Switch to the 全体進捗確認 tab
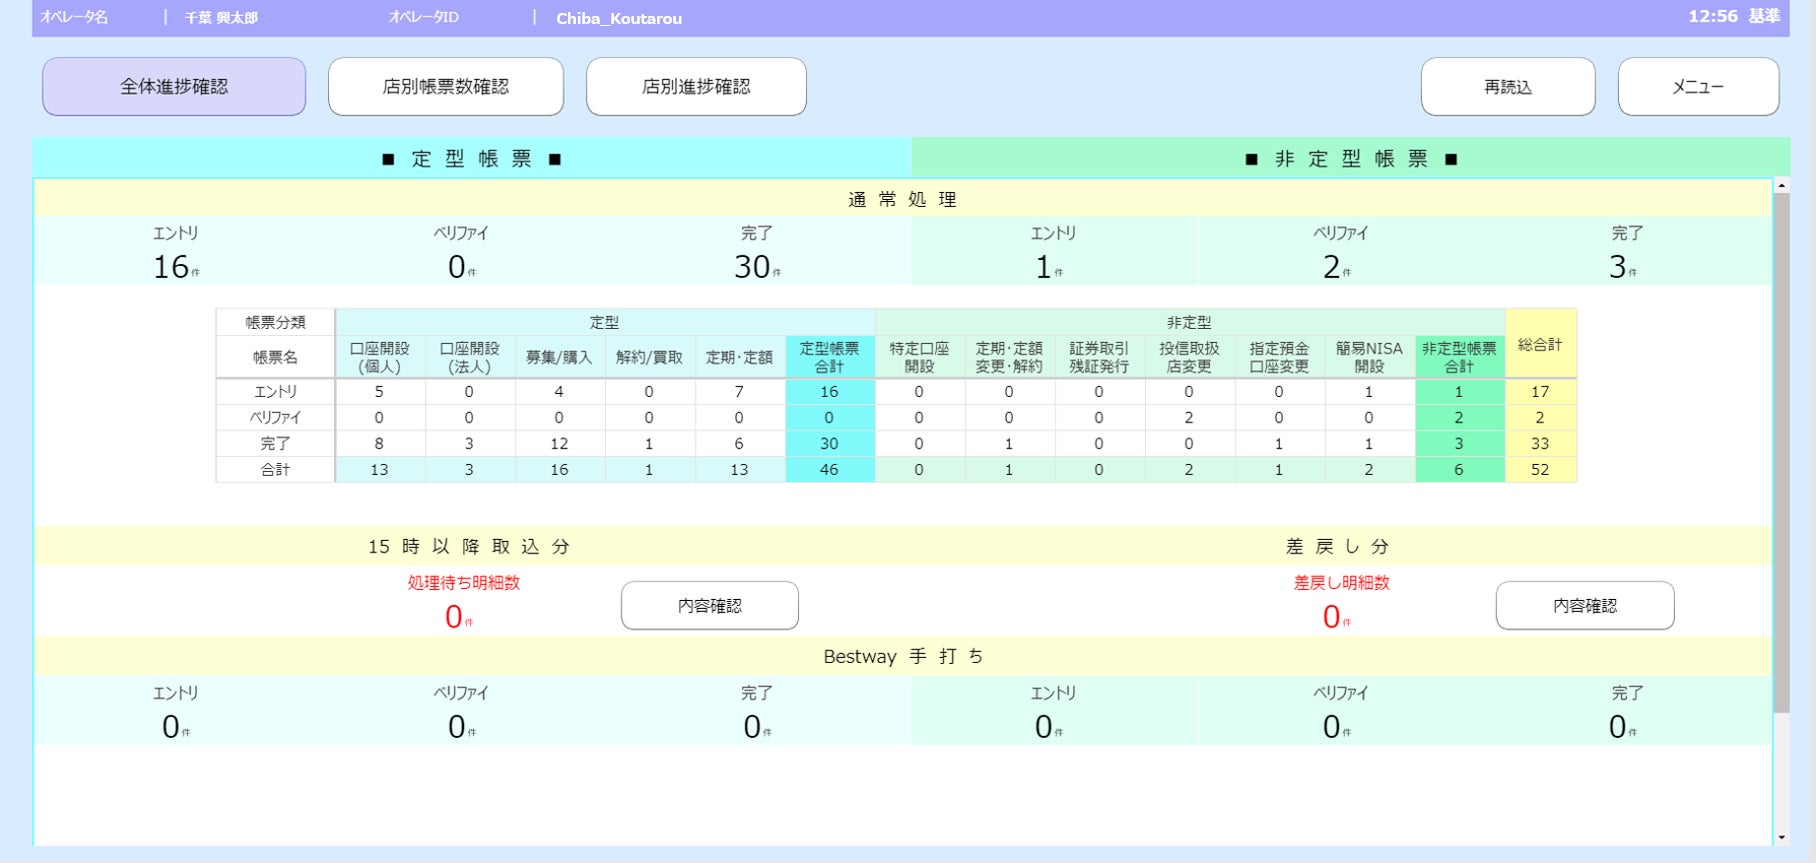 coord(174,87)
